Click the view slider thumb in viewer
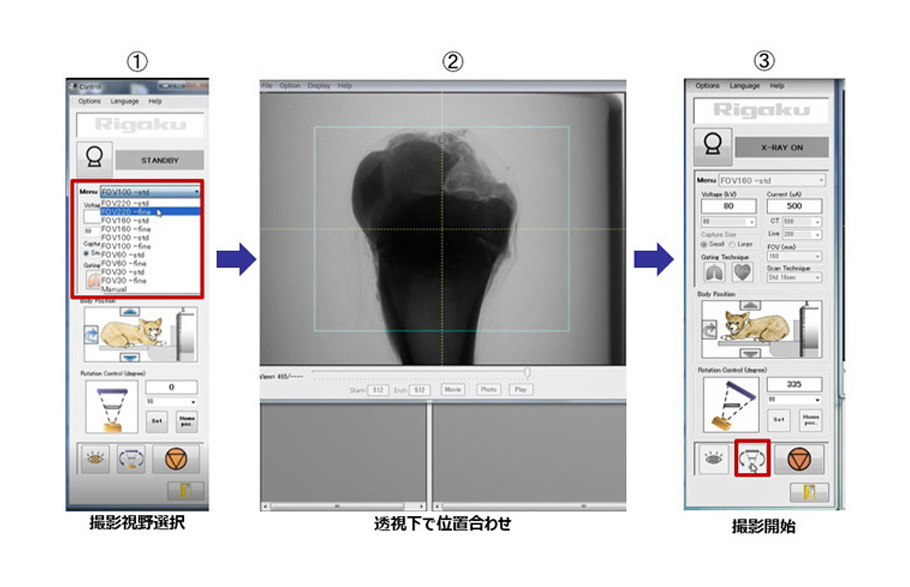 (x=528, y=372)
